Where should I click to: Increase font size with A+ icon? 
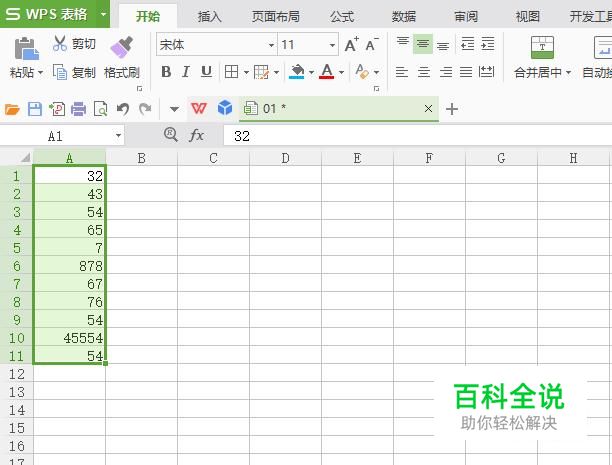(352, 45)
